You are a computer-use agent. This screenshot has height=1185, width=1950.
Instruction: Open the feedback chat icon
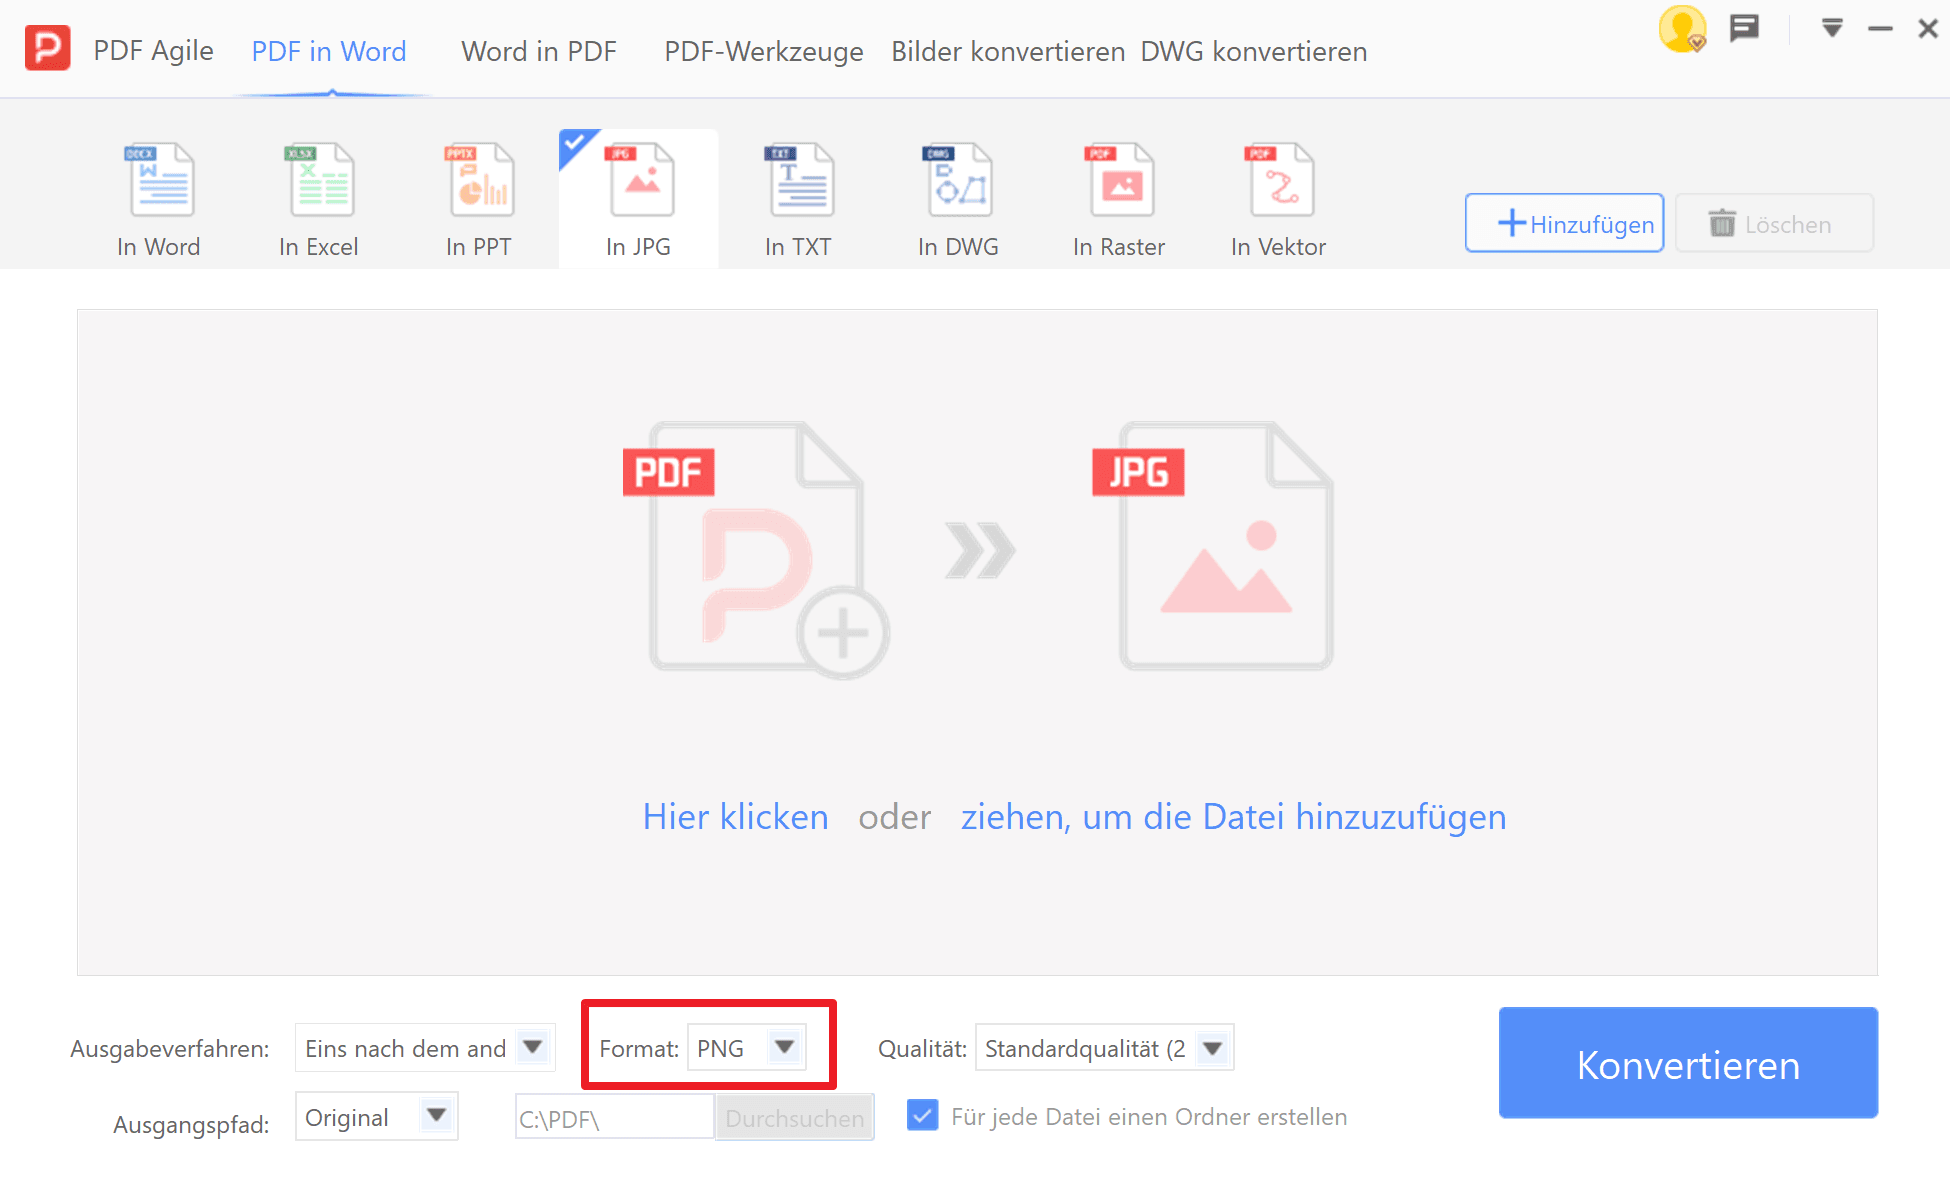point(1744,28)
